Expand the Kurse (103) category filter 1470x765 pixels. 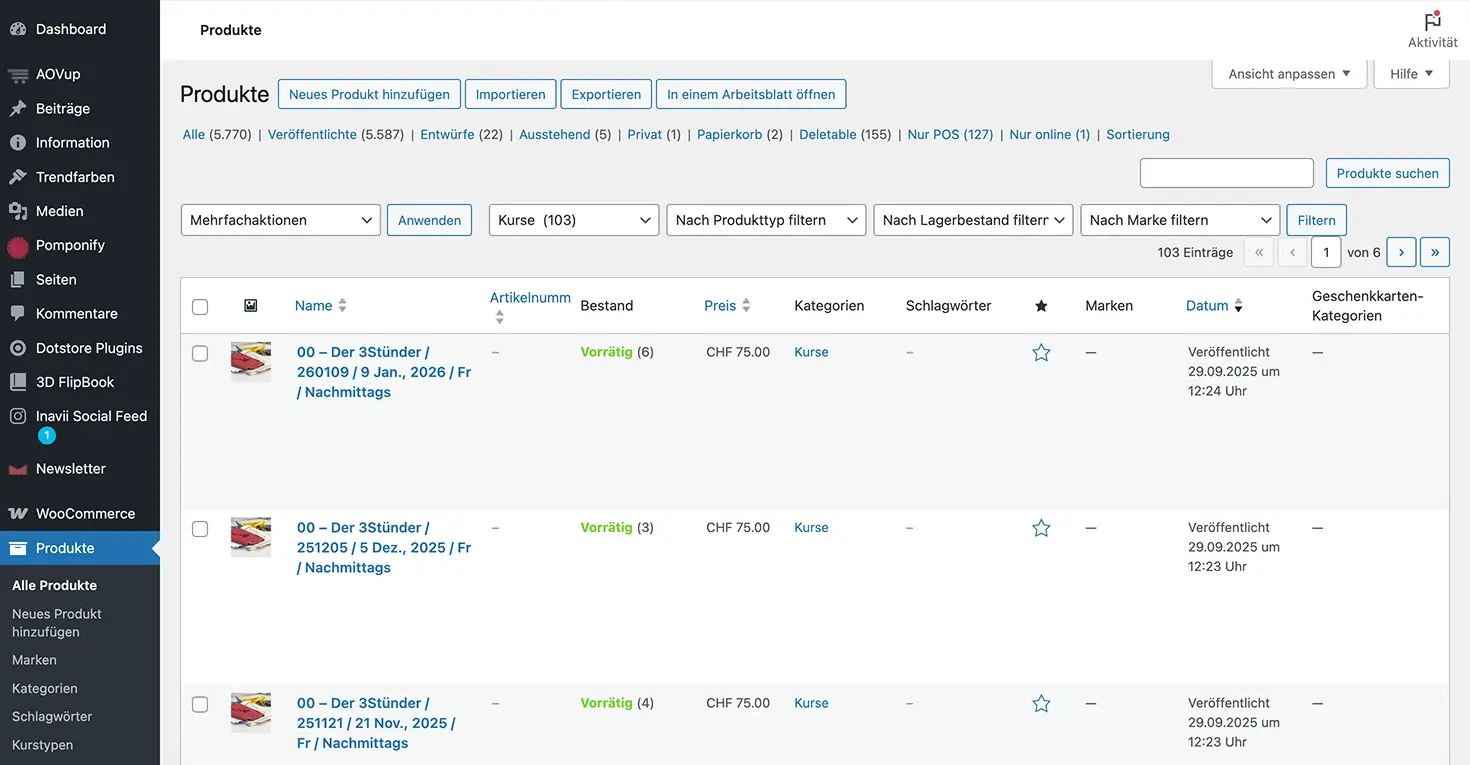(573, 220)
